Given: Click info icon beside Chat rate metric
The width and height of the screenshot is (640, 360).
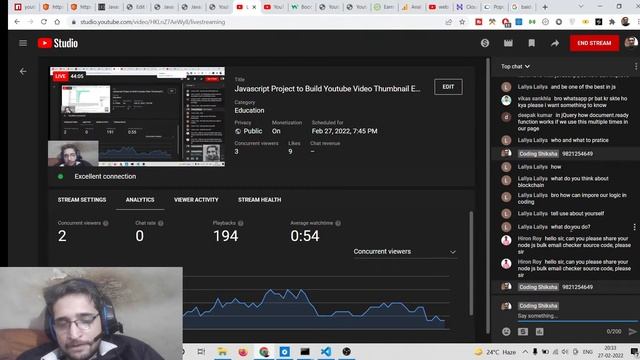Looking at the screenshot, I should [x=160, y=223].
